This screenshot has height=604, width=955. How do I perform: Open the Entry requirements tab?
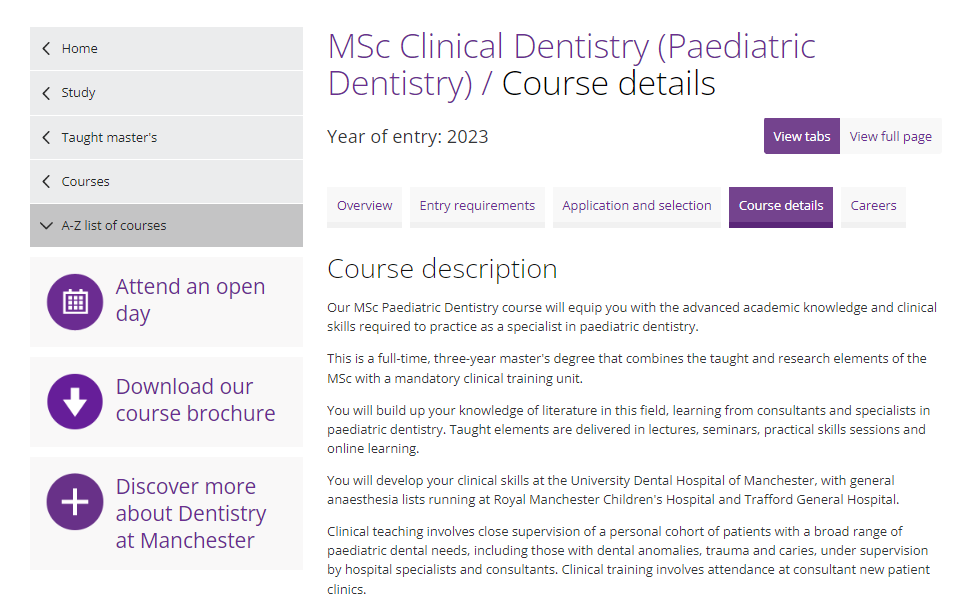point(477,206)
